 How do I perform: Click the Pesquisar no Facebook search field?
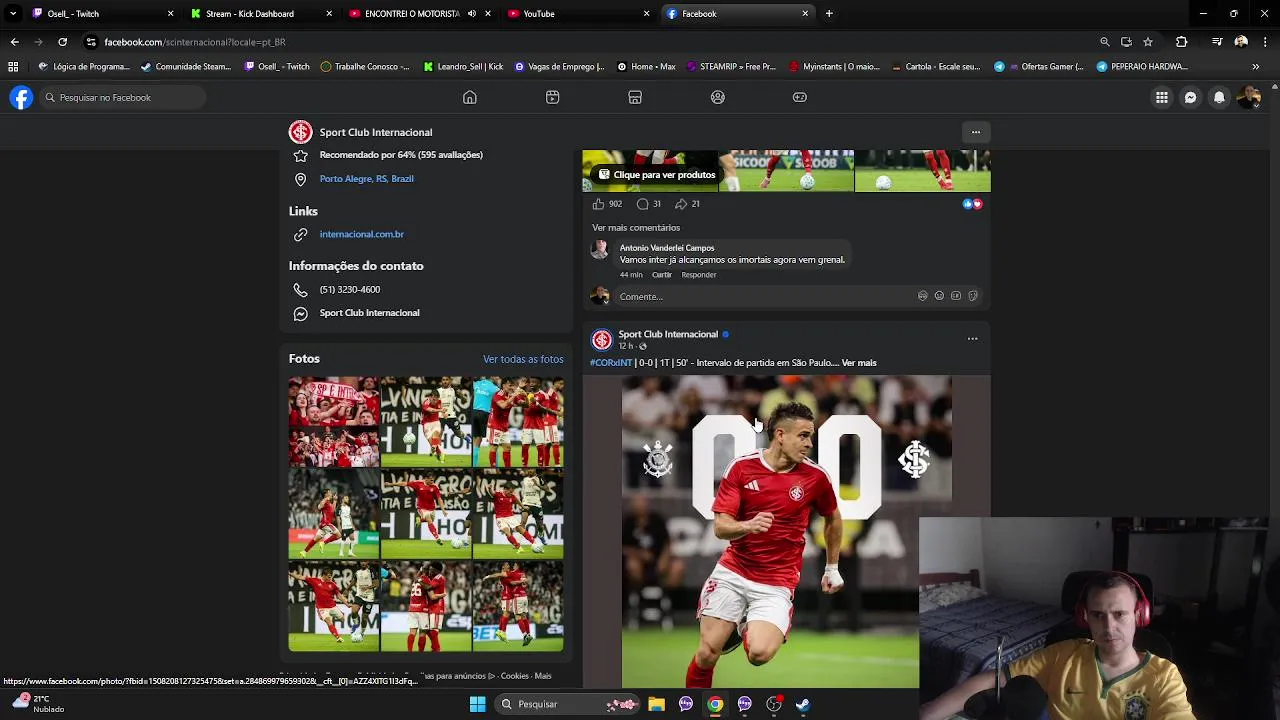(x=122, y=97)
